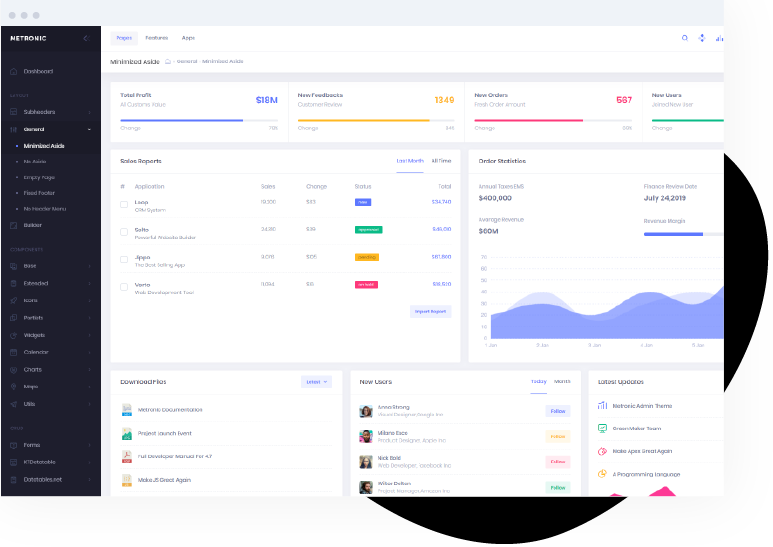This screenshot has height=547, width=773.
Task: Click Anna Strong's avatar in New Users
Action: pos(366,411)
